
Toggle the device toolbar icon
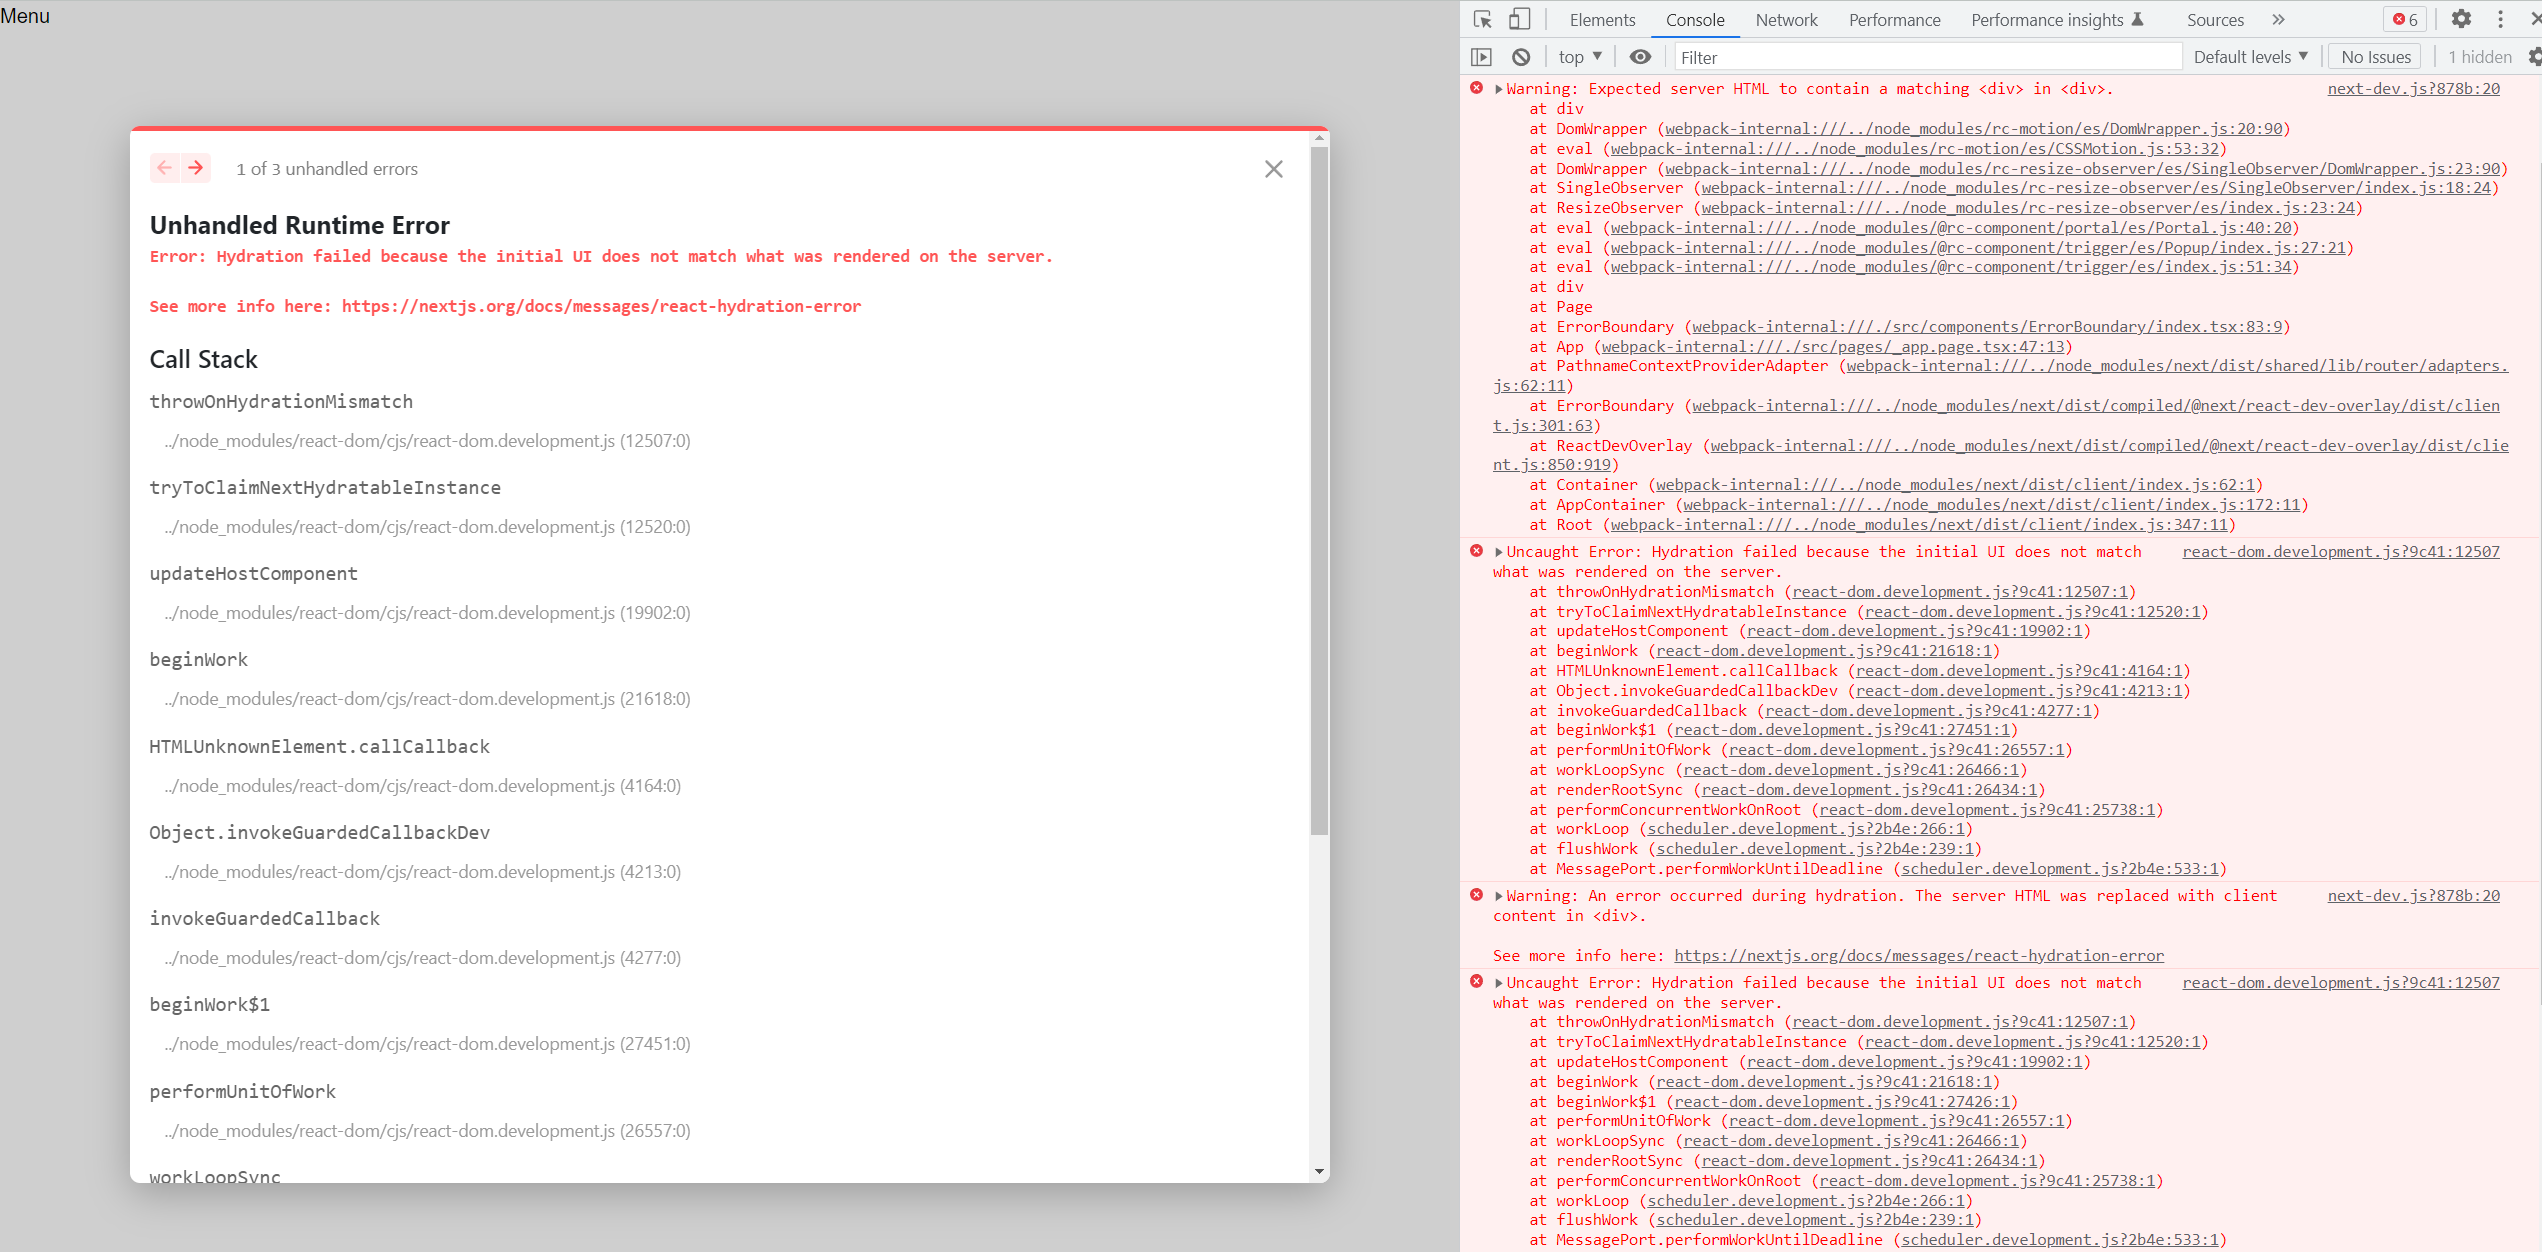[1519, 19]
